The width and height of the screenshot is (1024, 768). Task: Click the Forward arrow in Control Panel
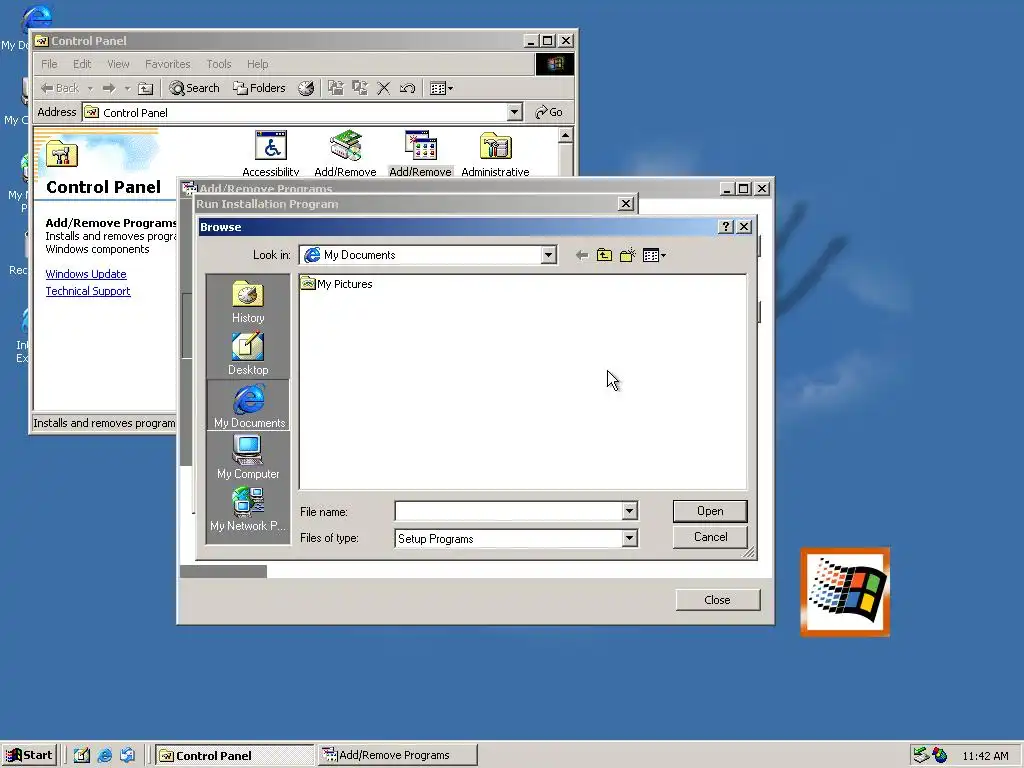tap(109, 88)
